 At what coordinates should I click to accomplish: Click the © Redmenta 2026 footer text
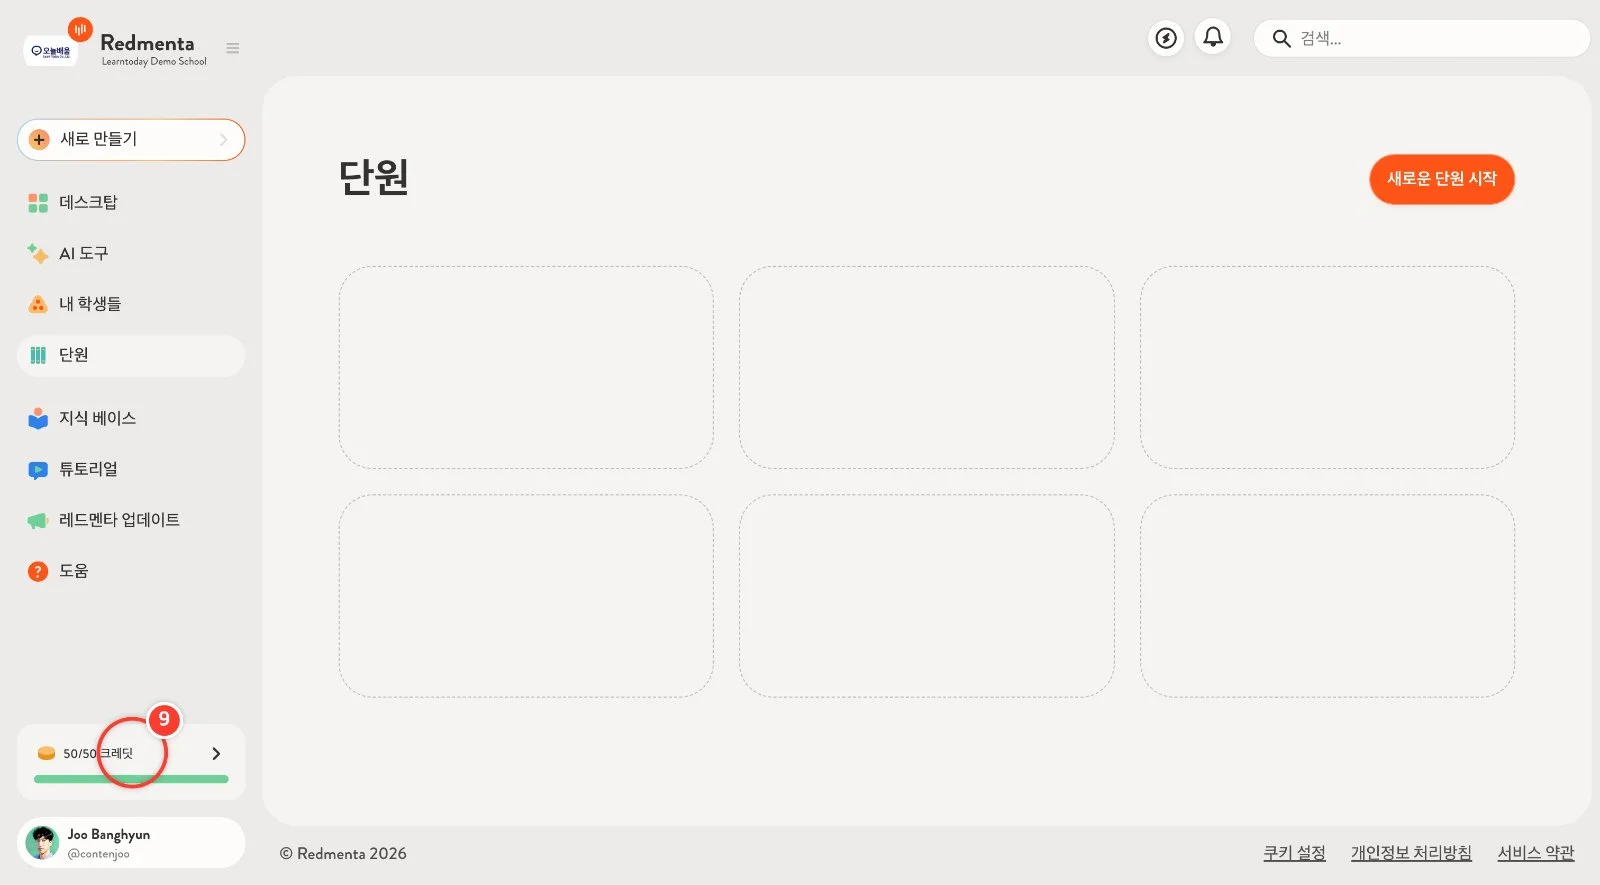(x=343, y=854)
